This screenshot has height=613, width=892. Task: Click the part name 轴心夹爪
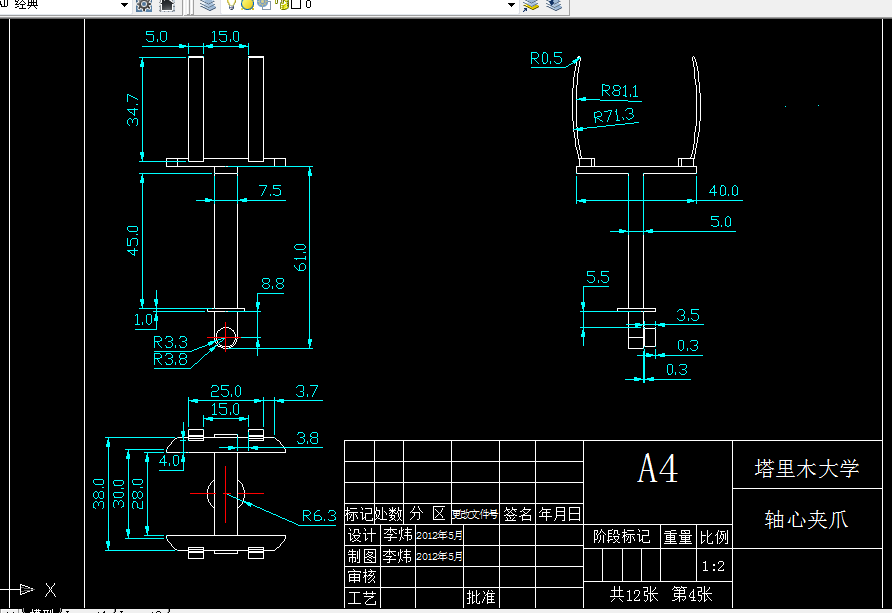click(807, 519)
